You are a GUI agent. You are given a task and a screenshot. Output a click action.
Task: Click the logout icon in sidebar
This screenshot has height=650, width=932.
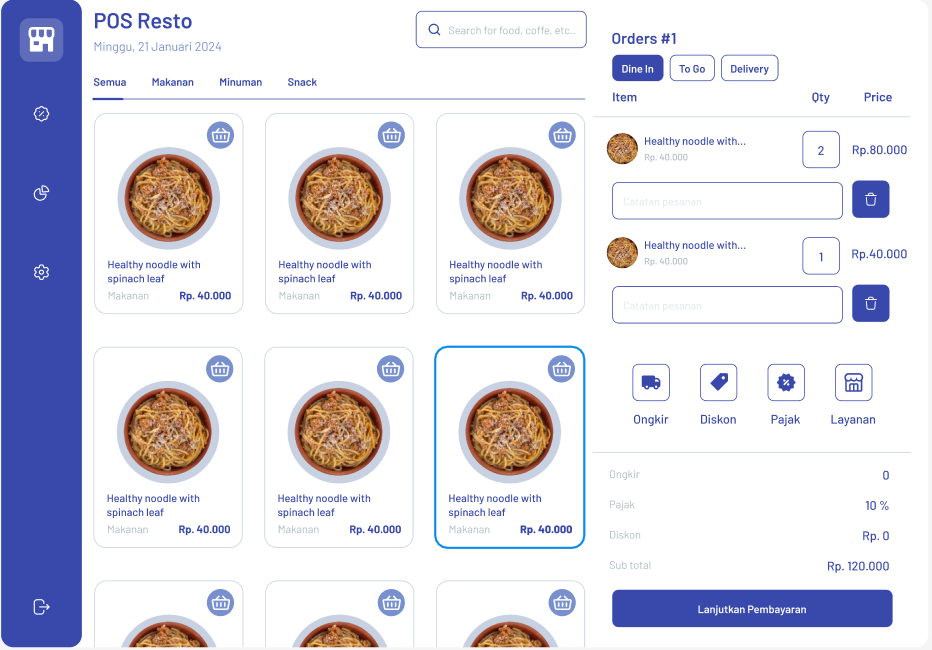(41, 607)
